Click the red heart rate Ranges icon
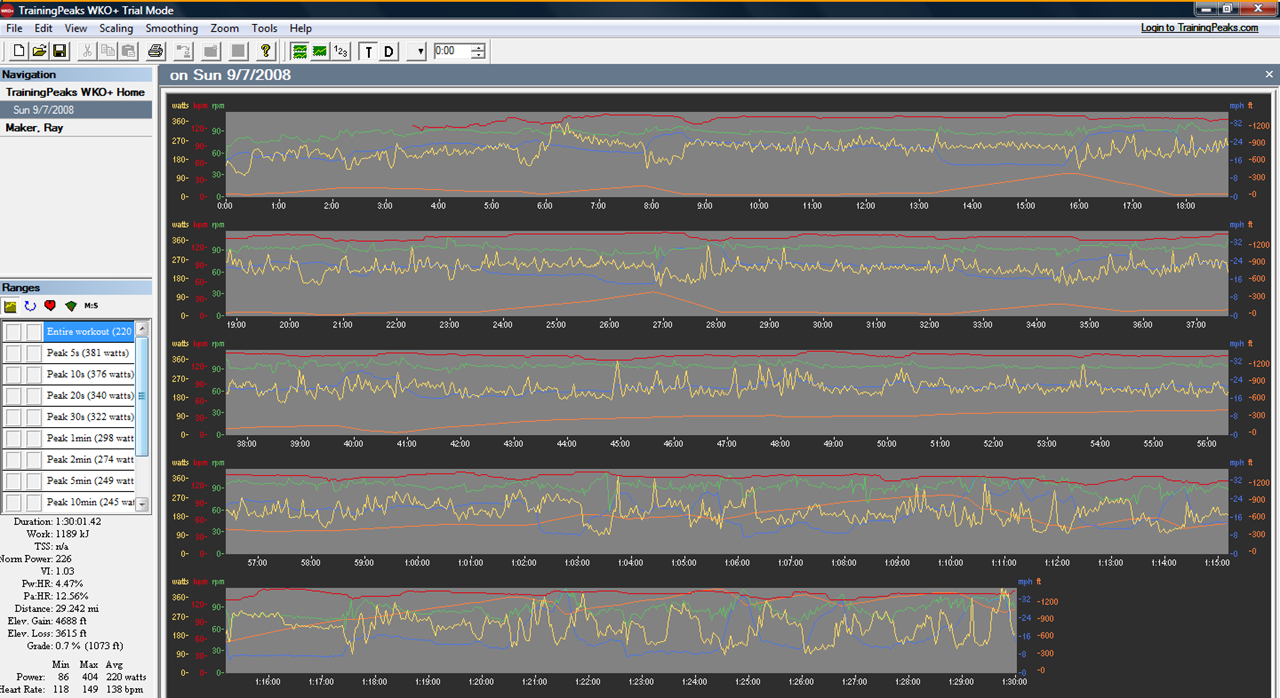This screenshot has height=698, width=1280. [50, 306]
